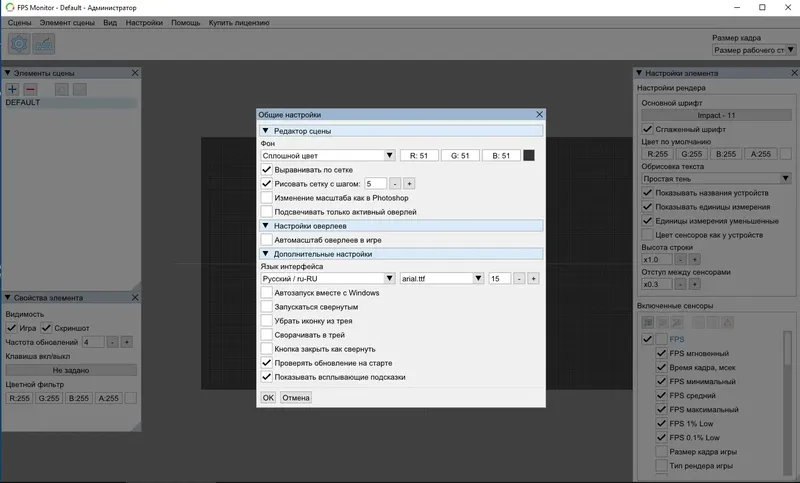Increase Отступ между сенсорами value
The image size is (800, 483).
(694, 285)
